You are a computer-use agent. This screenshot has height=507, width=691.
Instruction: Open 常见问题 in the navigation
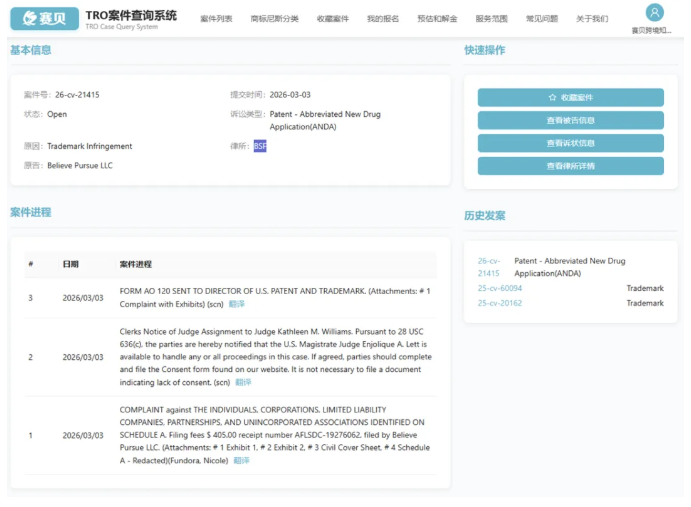click(x=542, y=19)
